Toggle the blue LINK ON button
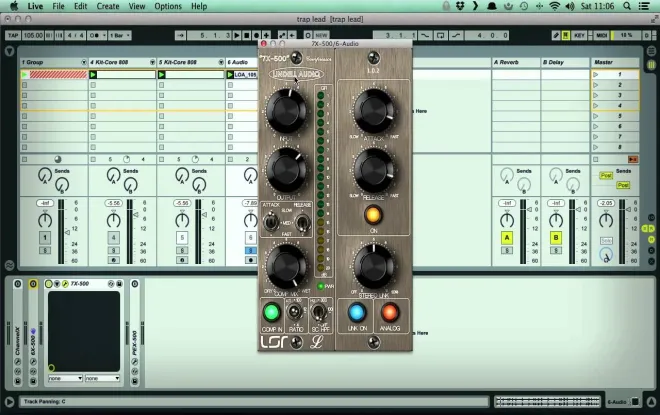Screen dimensions: 660x415 coord(357,312)
